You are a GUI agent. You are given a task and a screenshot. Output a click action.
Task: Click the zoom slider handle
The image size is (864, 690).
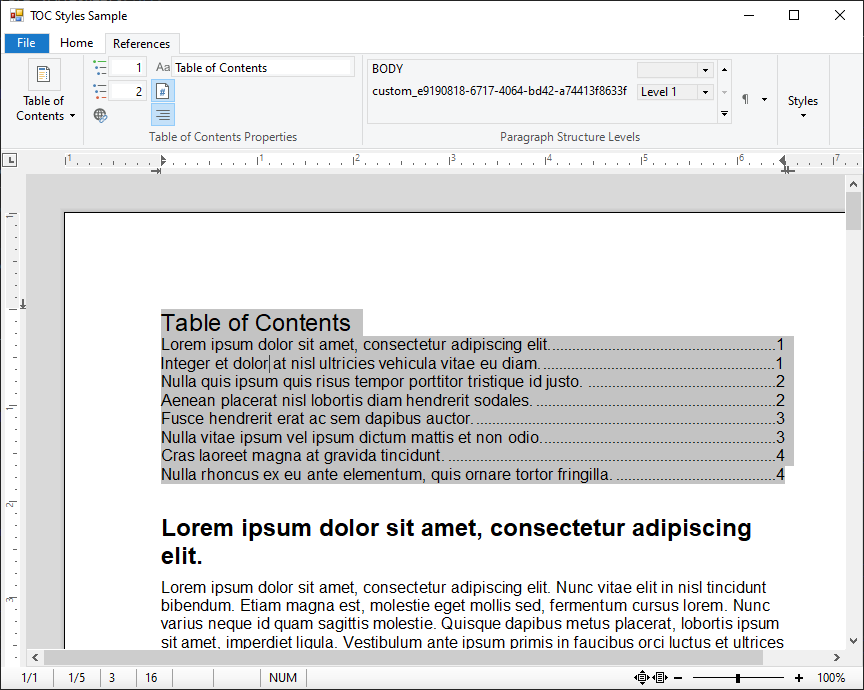(x=738, y=678)
